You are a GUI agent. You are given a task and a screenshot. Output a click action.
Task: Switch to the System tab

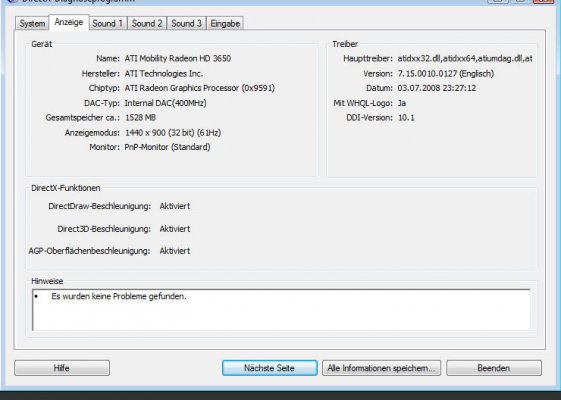32,24
